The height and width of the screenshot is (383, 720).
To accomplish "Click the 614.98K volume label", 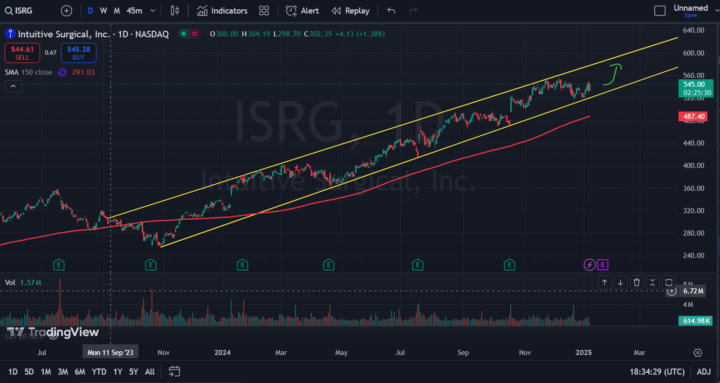I will pyautogui.click(x=695, y=321).
